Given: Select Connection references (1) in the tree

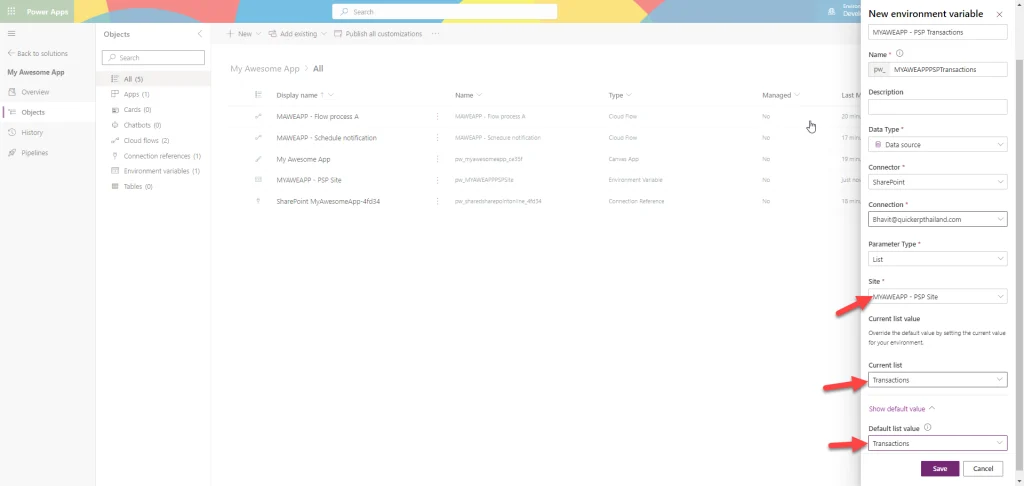Looking at the screenshot, I should (x=162, y=156).
